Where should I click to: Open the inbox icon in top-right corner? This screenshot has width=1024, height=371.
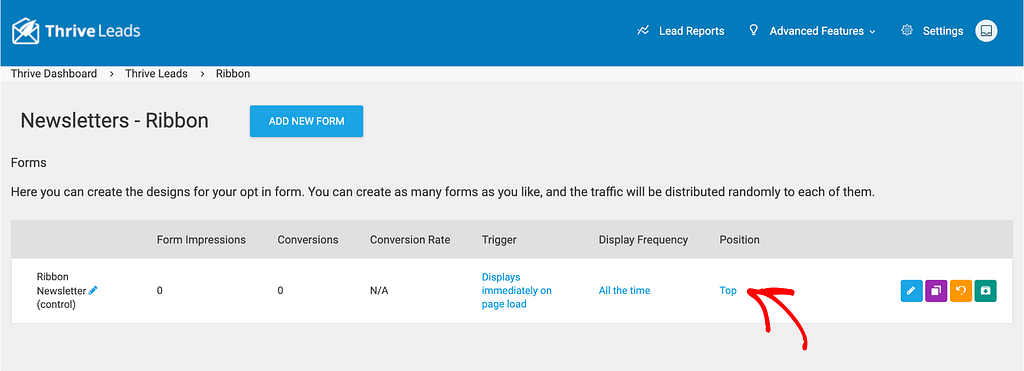986,31
